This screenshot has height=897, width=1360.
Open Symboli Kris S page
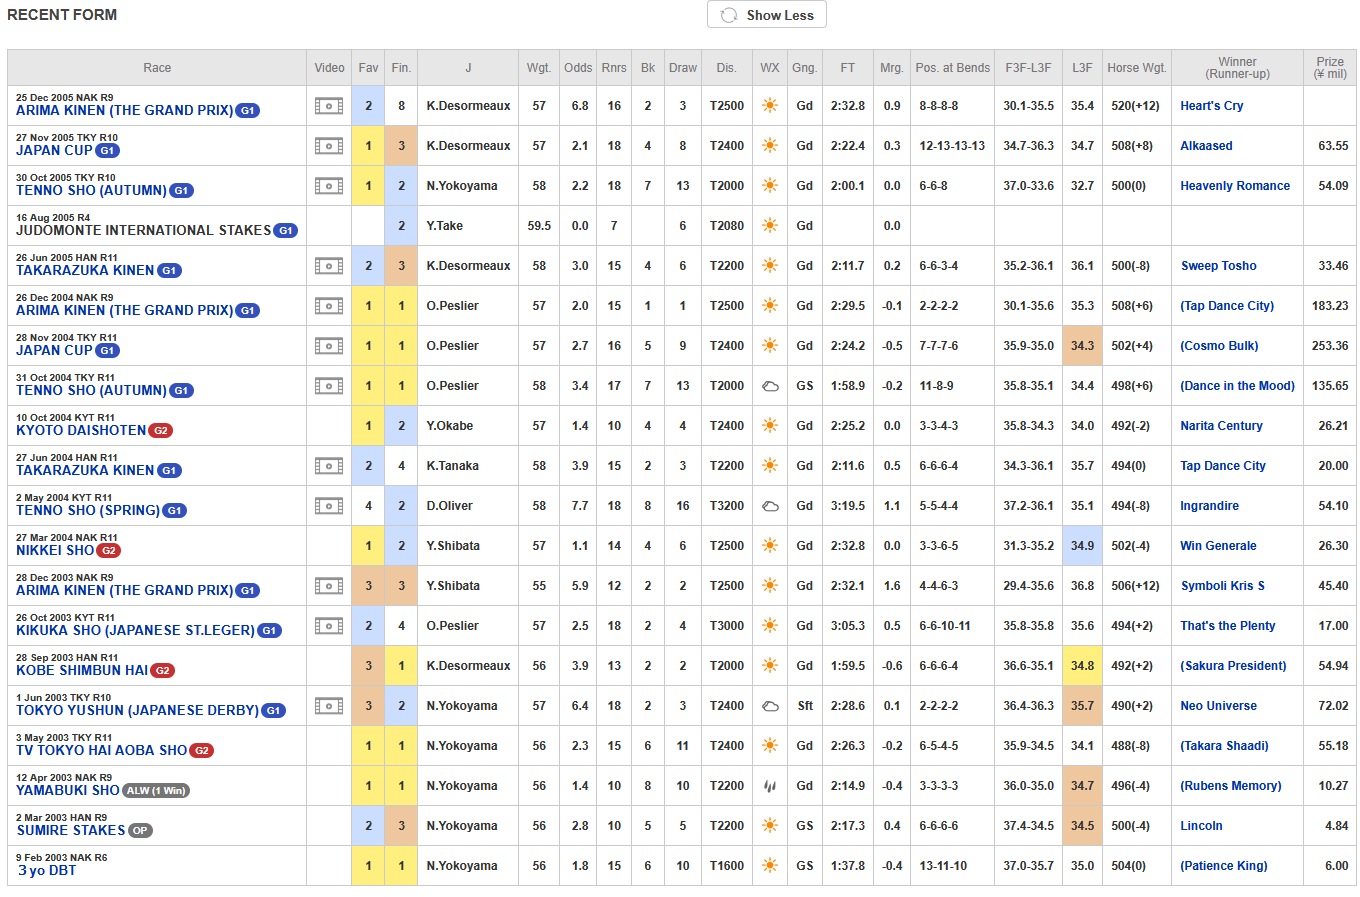(1223, 586)
